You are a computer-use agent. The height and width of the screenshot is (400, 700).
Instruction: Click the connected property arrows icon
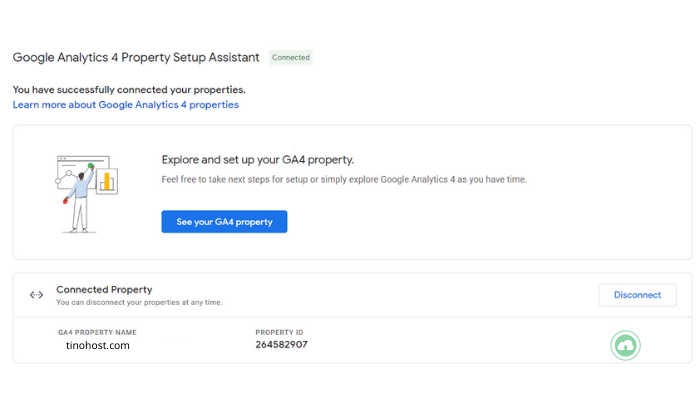[37, 295]
